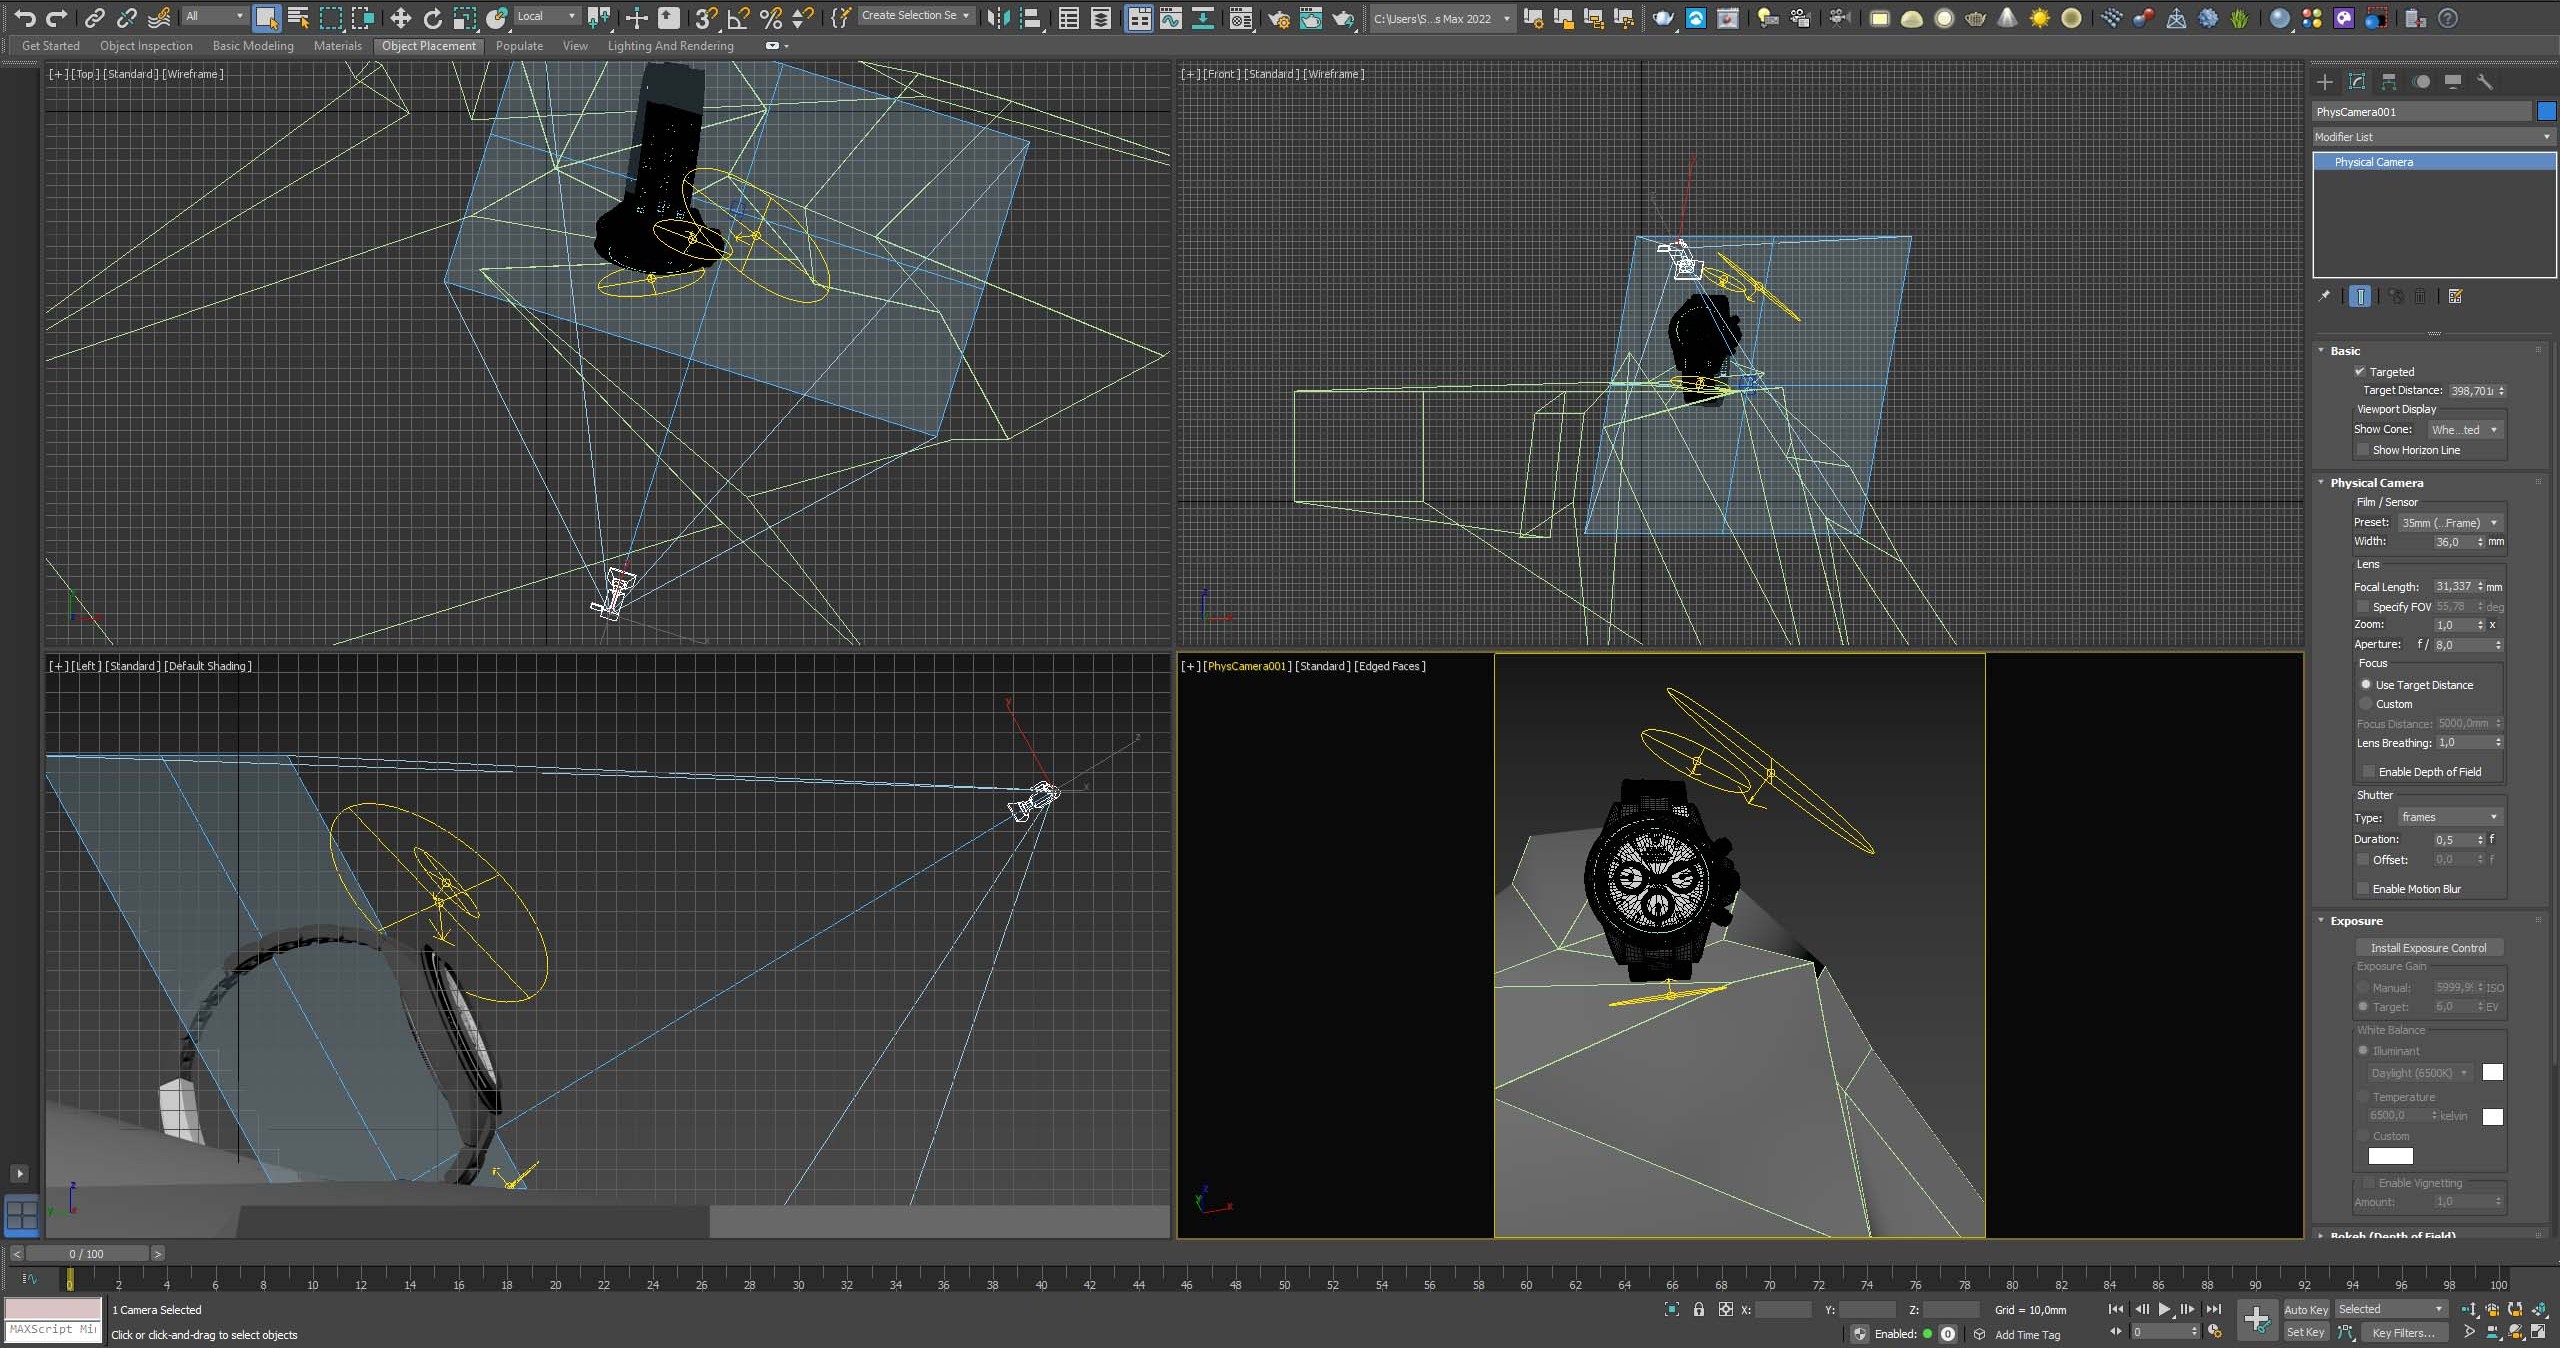
Task: Undo the last action
Action: pyautogui.click(x=24, y=18)
